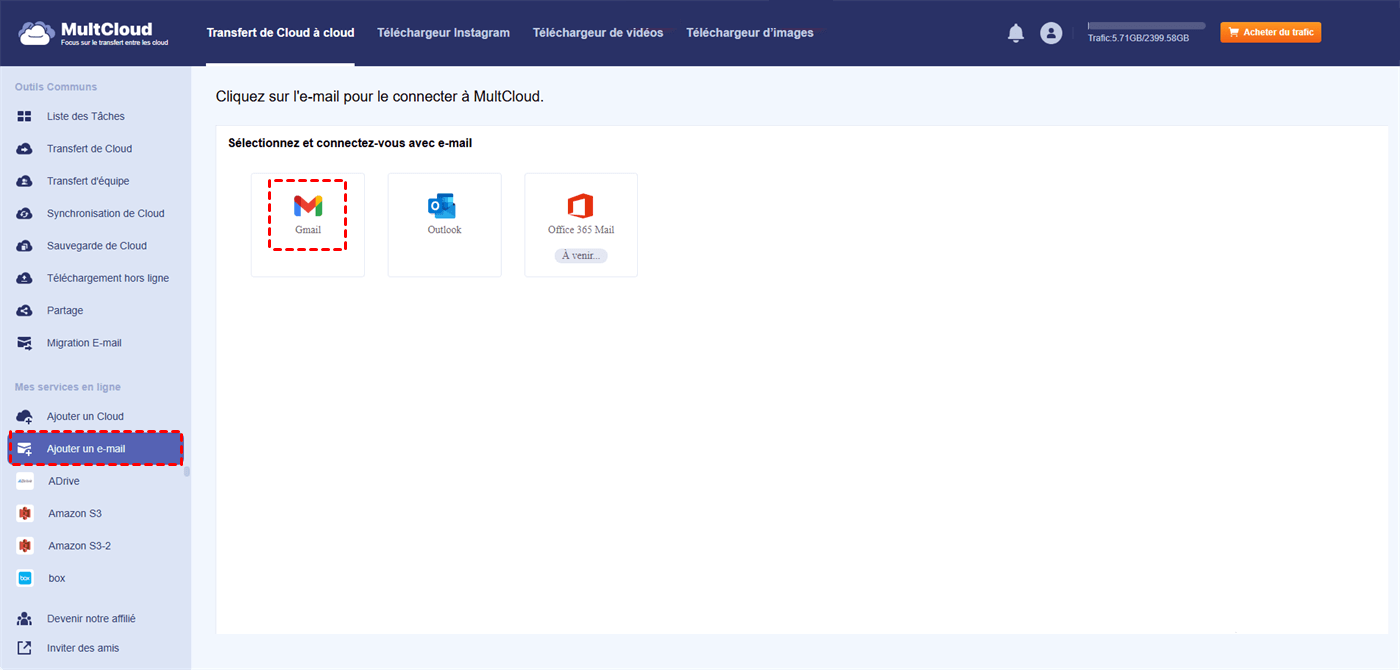Click the Transfert de Cloud icon
The image size is (1400, 670).
pyautogui.click(x=25, y=149)
